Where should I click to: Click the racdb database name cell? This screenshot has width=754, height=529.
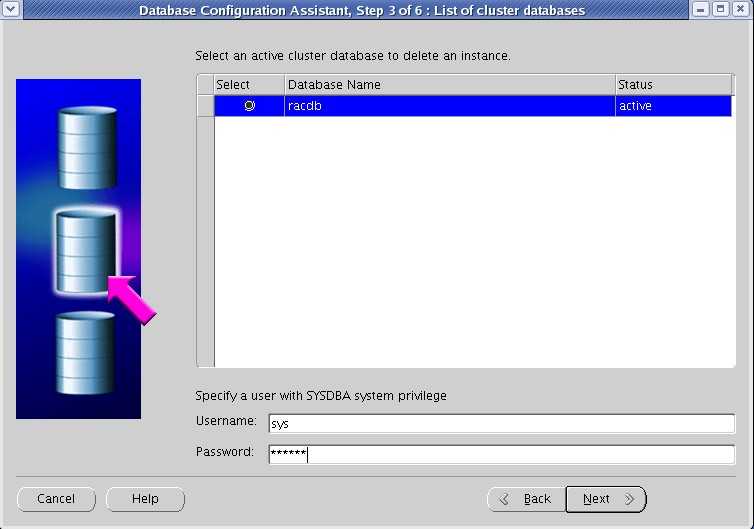point(450,106)
